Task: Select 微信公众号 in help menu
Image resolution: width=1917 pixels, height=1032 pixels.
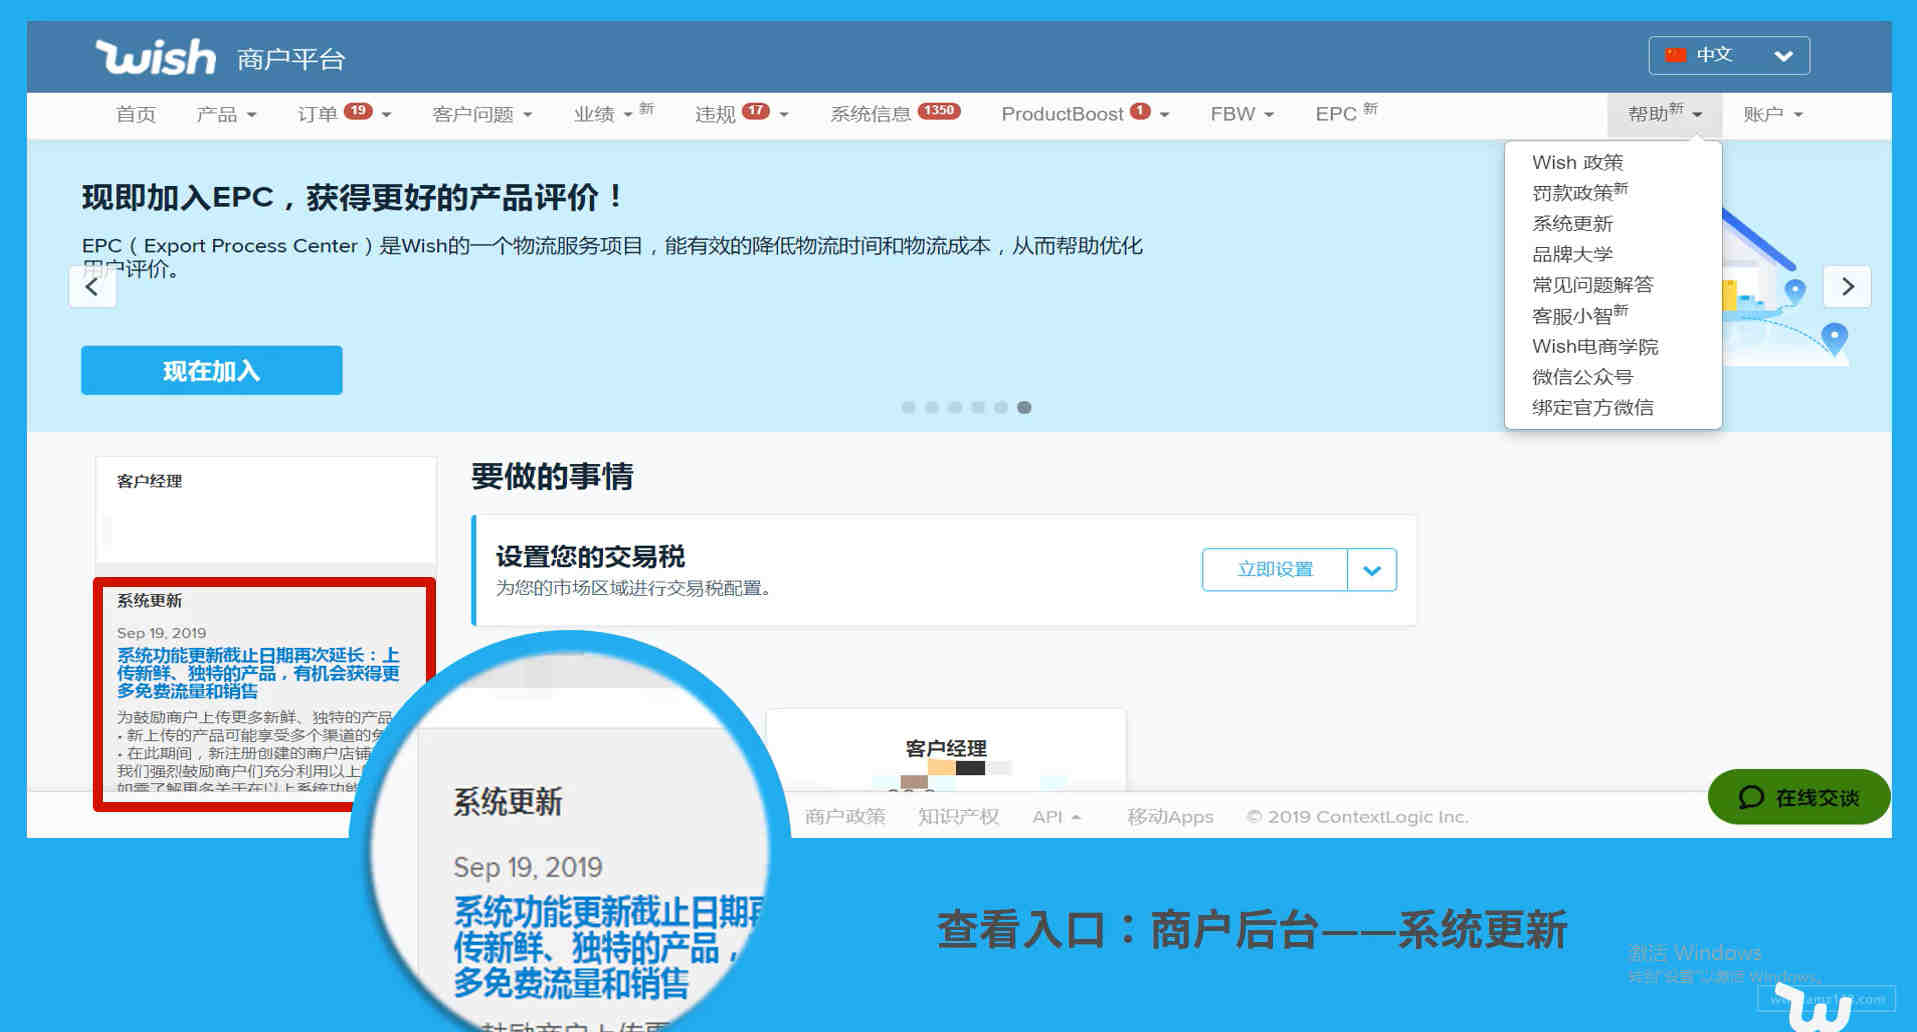Action: point(1582,377)
